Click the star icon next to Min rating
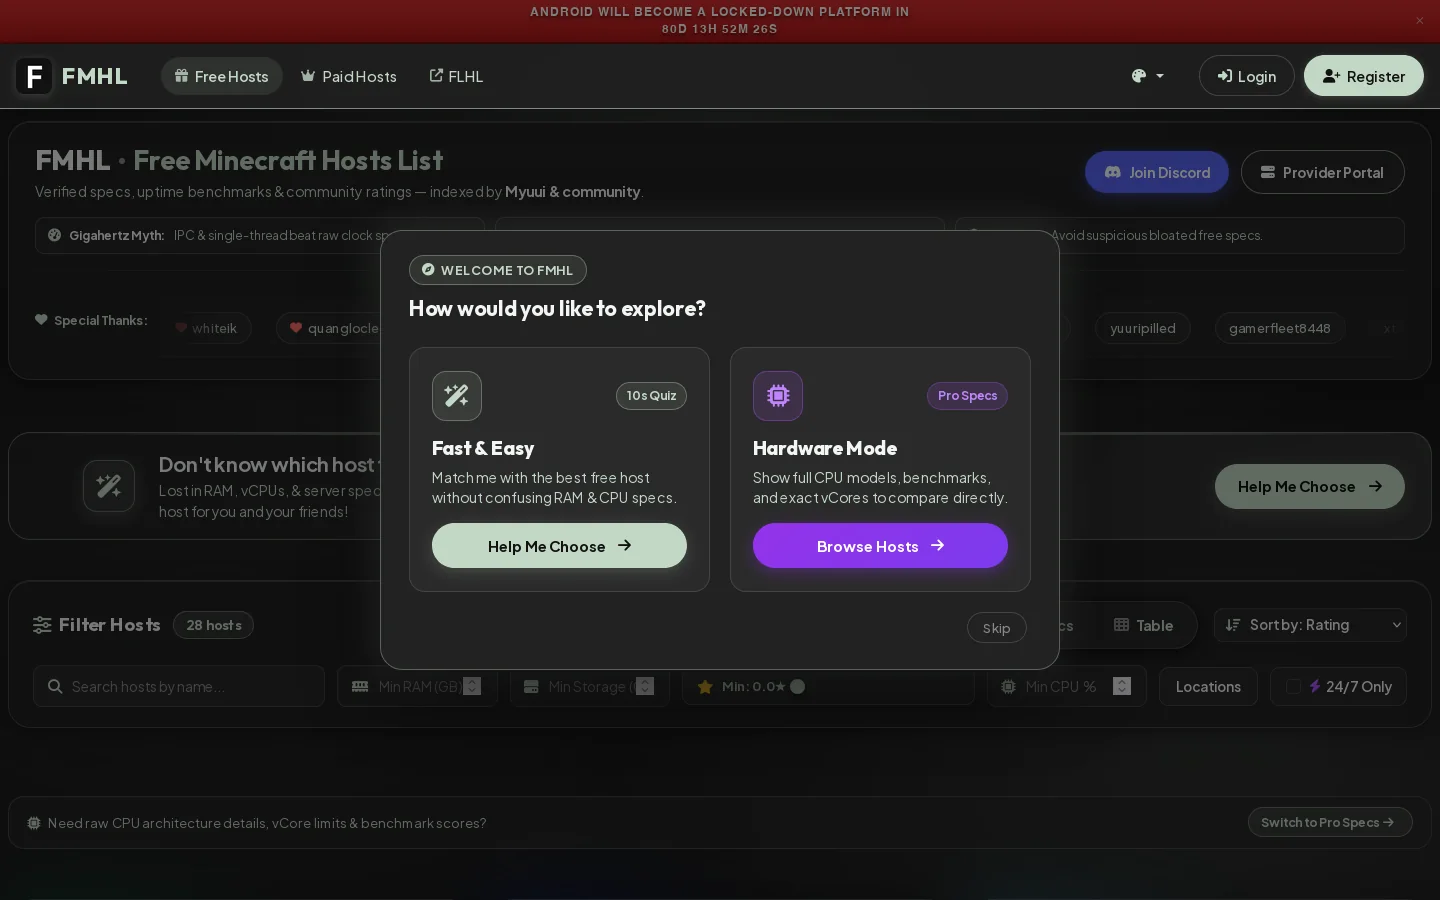Viewport: 1440px width, 900px height. point(705,687)
